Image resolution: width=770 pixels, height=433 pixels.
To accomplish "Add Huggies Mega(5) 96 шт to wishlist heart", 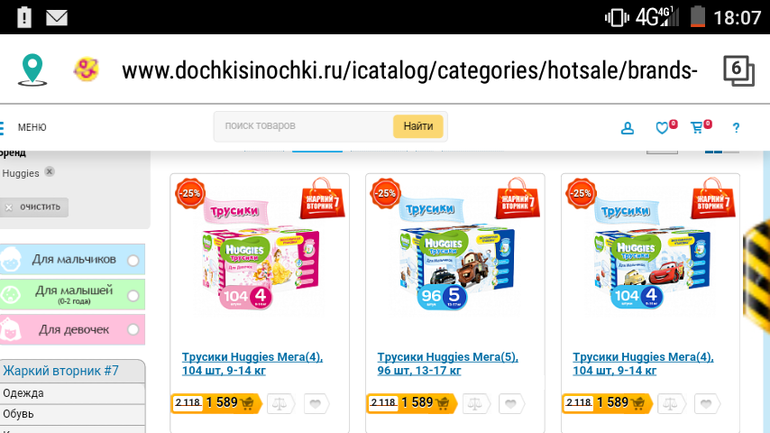I will point(511,404).
